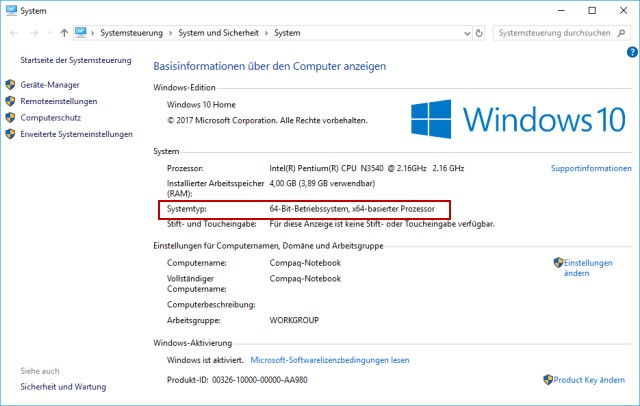Click Windows ist aktiviert text
640x406 pixels.
[205, 360]
